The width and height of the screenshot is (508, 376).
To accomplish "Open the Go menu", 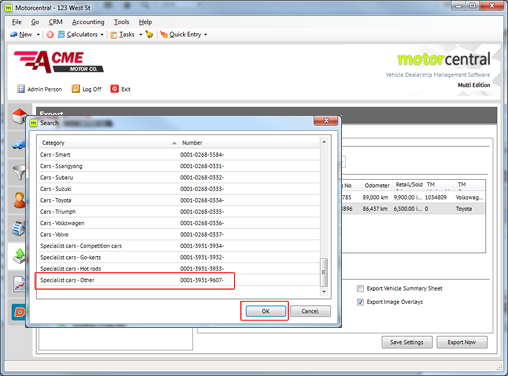I will (35, 22).
